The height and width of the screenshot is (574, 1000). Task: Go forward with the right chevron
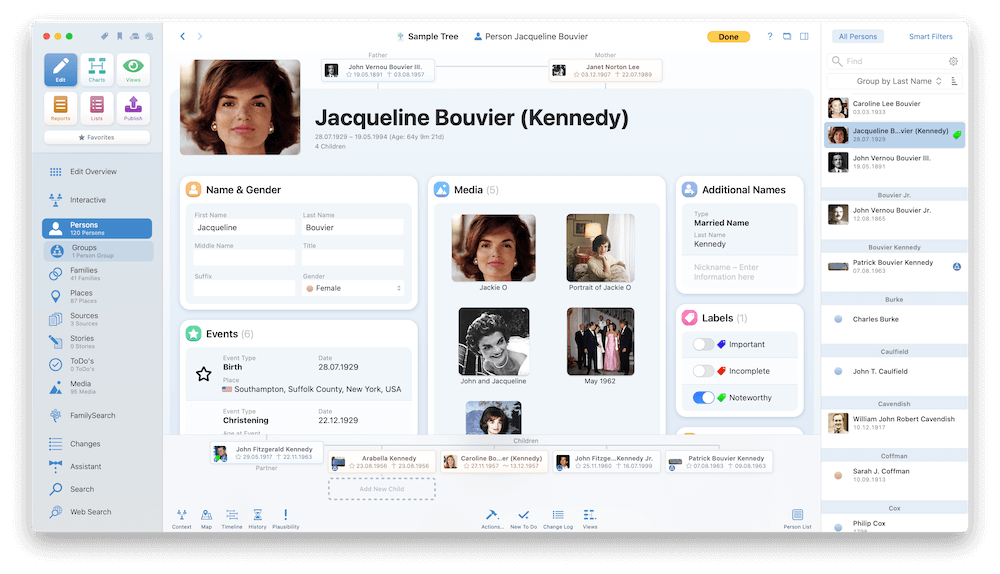click(200, 36)
